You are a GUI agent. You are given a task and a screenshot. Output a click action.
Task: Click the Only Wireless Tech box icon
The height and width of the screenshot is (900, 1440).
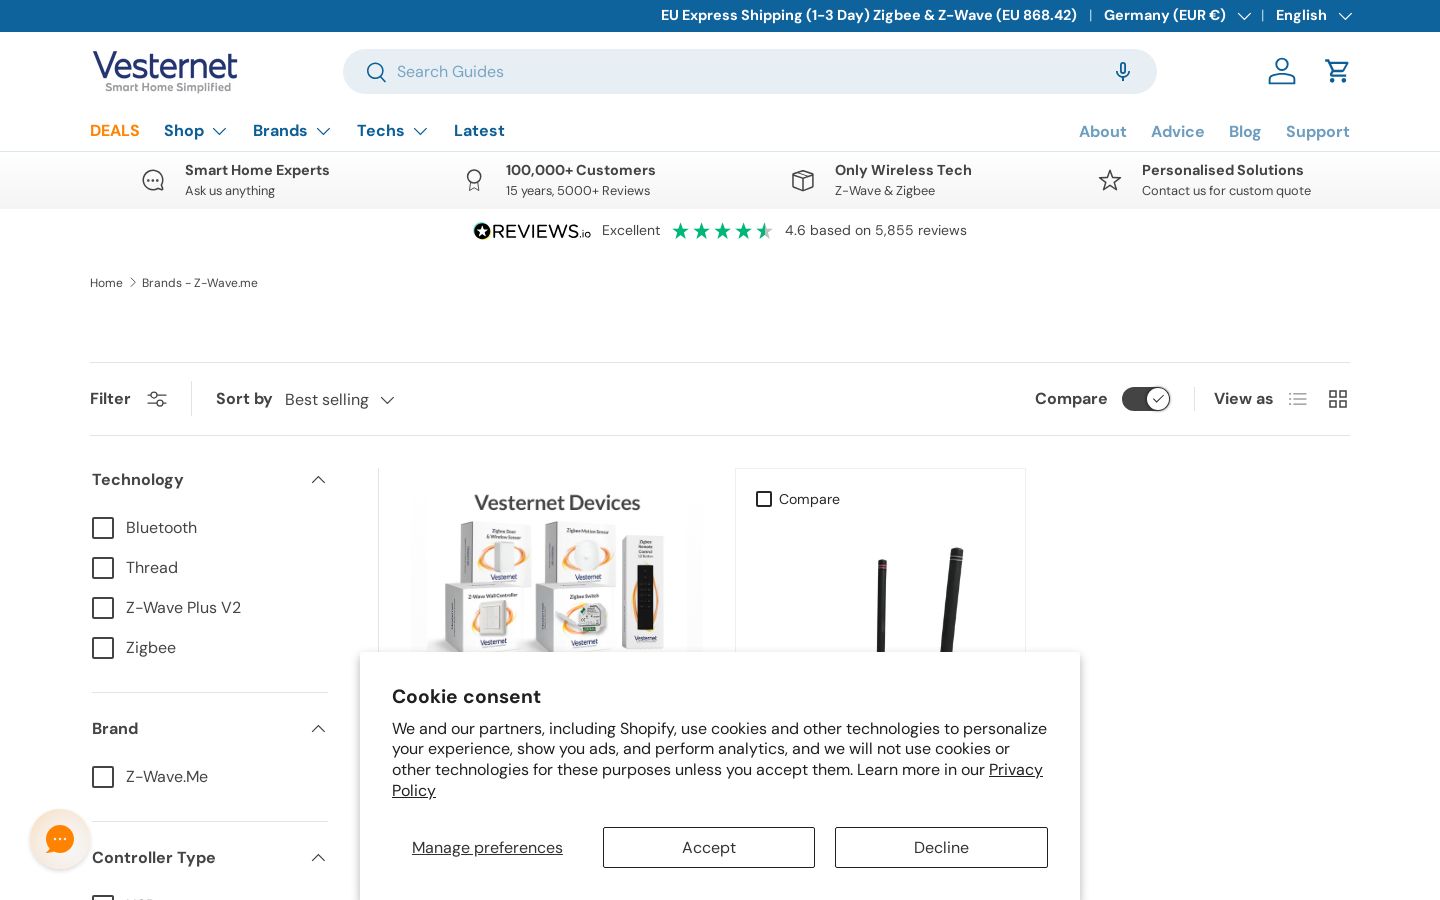click(803, 180)
